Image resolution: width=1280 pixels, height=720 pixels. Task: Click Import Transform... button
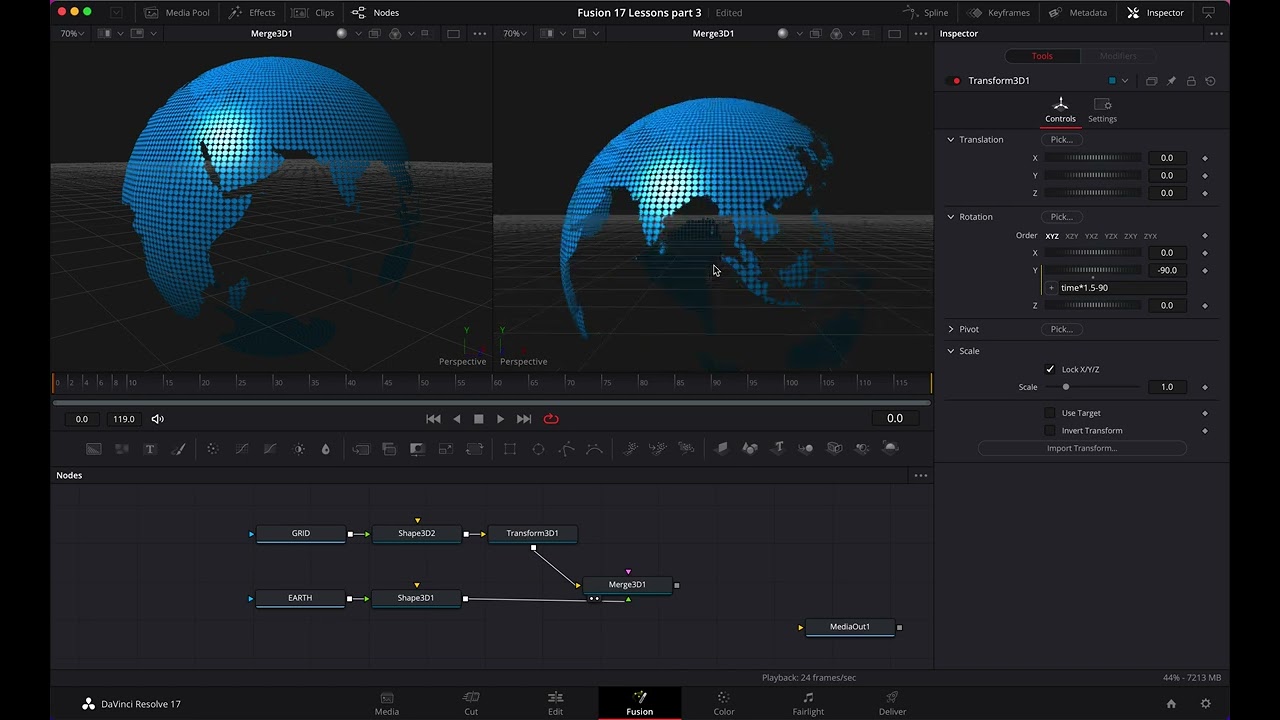tap(1082, 449)
